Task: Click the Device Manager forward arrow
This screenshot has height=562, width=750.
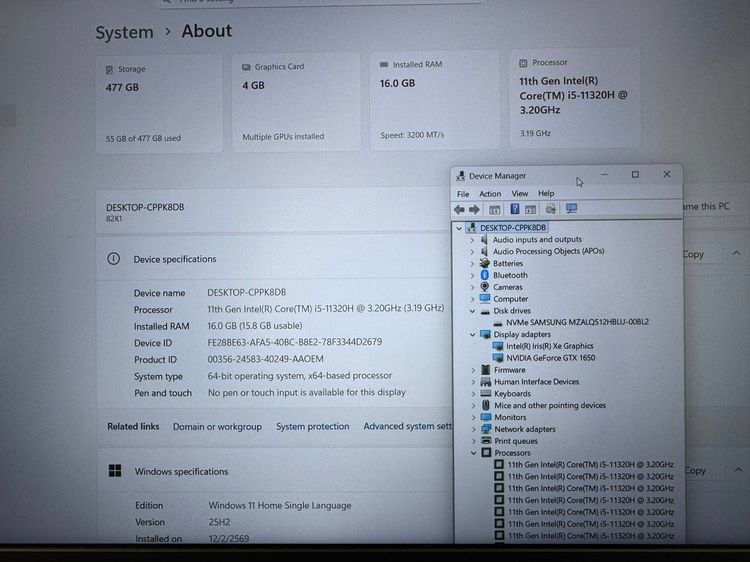Action: coord(474,209)
